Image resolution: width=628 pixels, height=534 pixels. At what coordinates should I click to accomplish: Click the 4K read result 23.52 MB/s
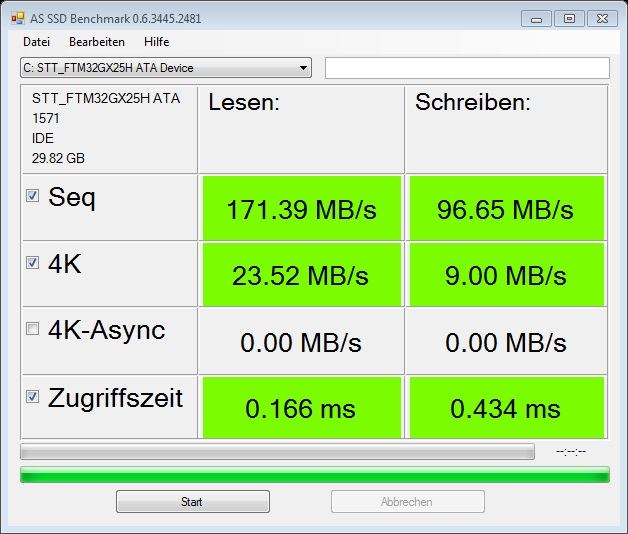(x=302, y=275)
